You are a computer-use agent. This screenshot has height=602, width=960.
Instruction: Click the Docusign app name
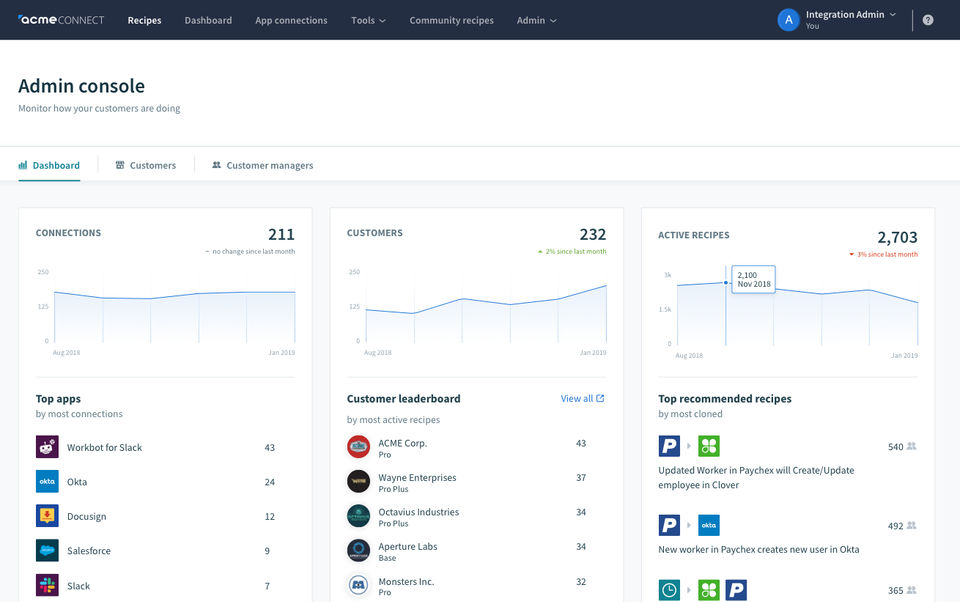[86, 516]
